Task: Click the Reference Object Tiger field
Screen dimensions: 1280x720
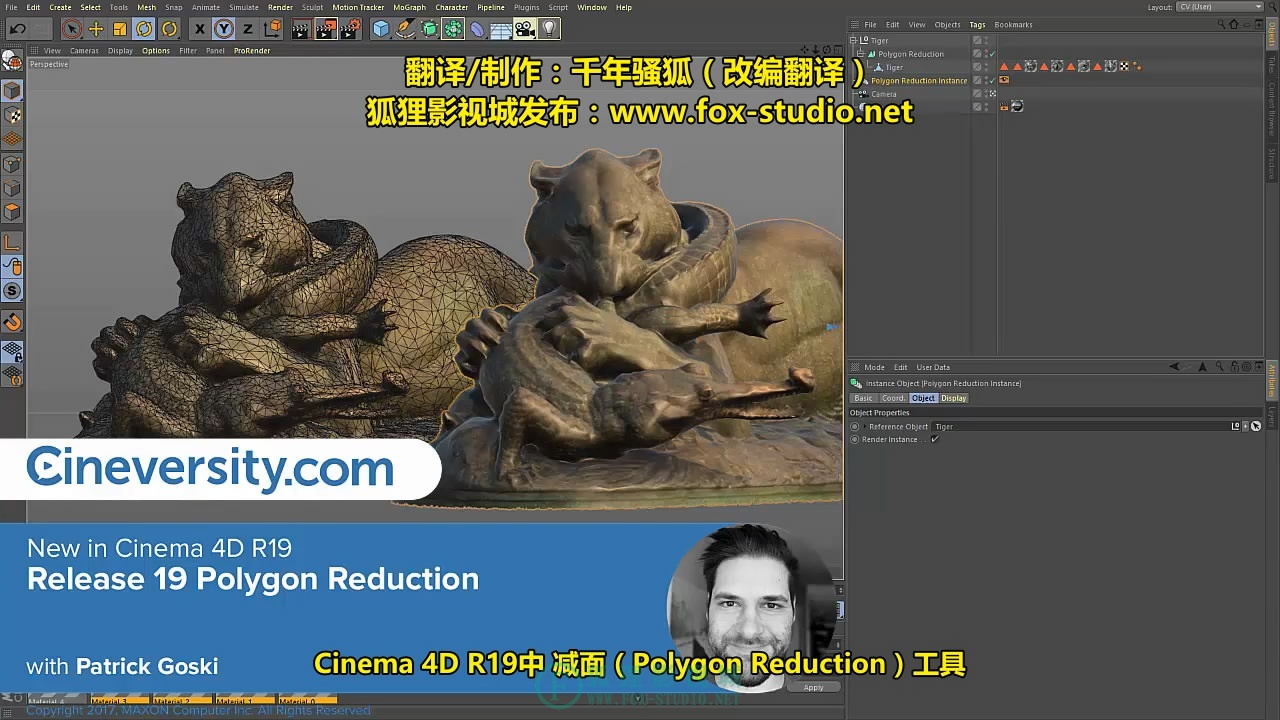Action: pyautogui.click(x=1080, y=426)
